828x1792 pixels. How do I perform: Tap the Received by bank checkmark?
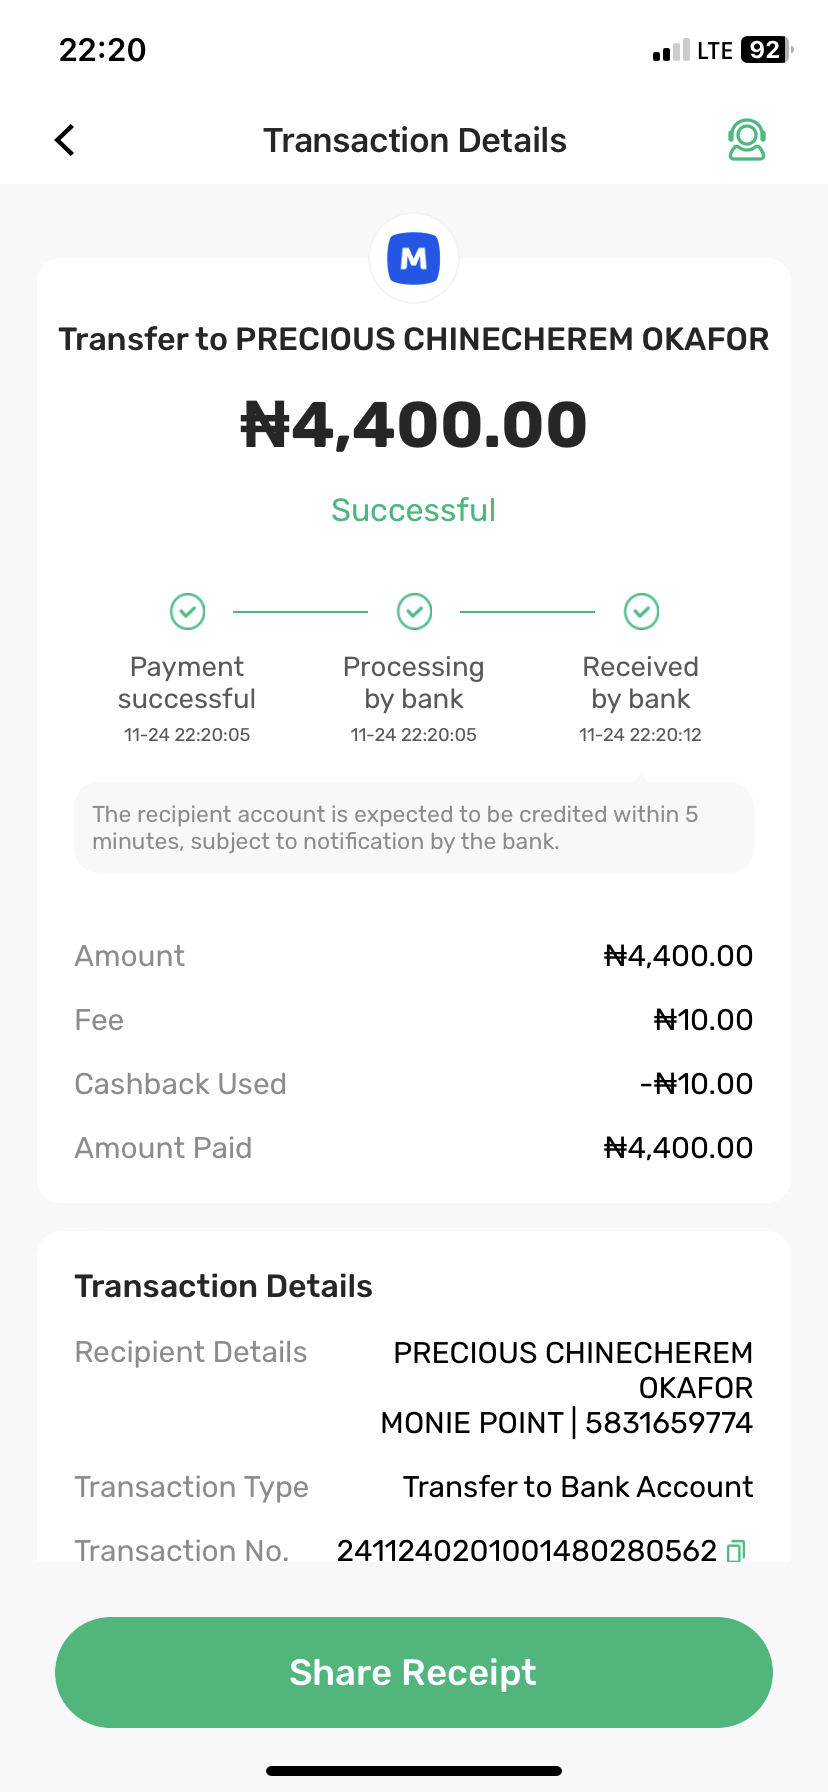[x=641, y=611]
